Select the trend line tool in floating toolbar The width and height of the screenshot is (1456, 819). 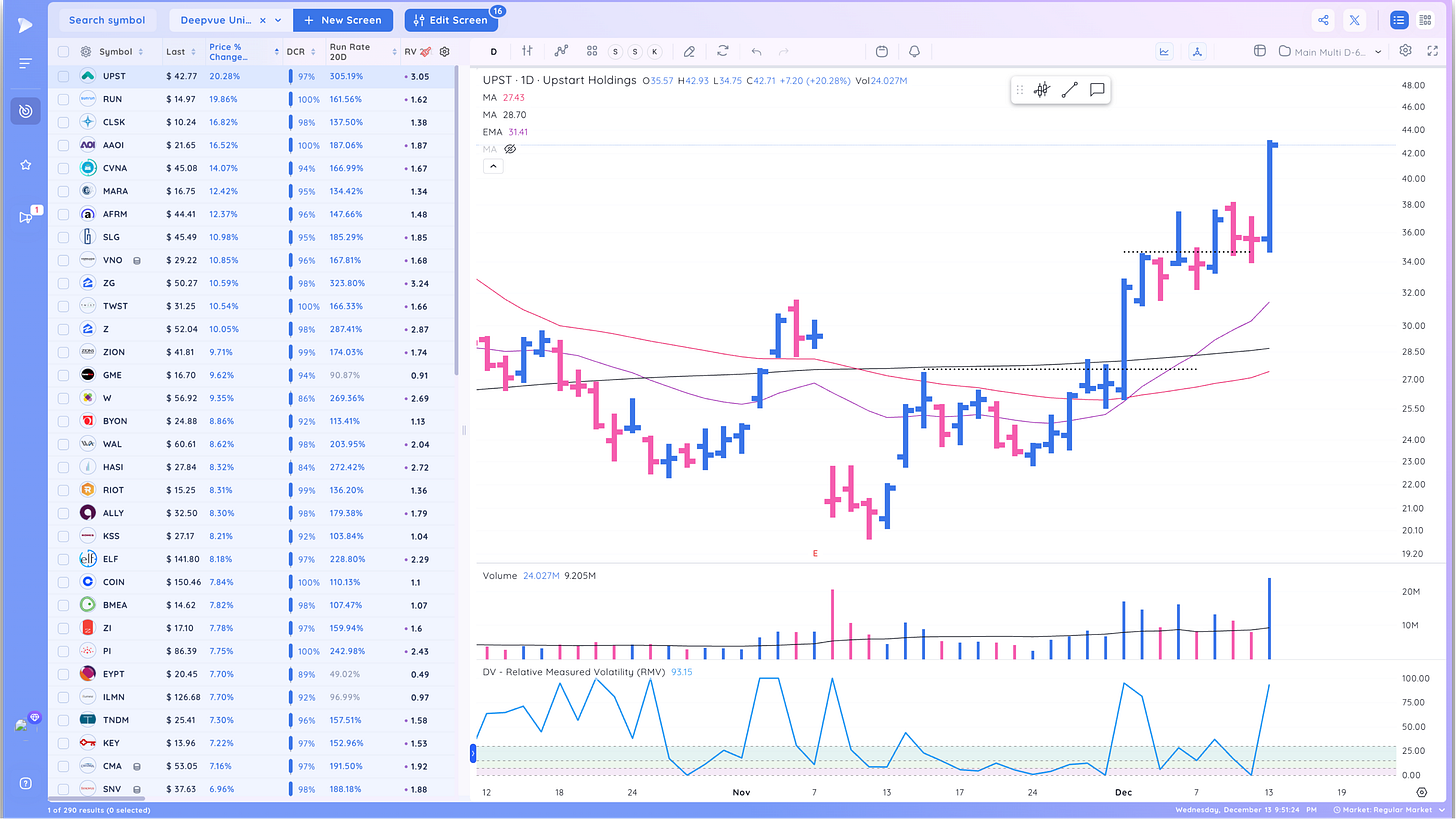(x=1069, y=90)
